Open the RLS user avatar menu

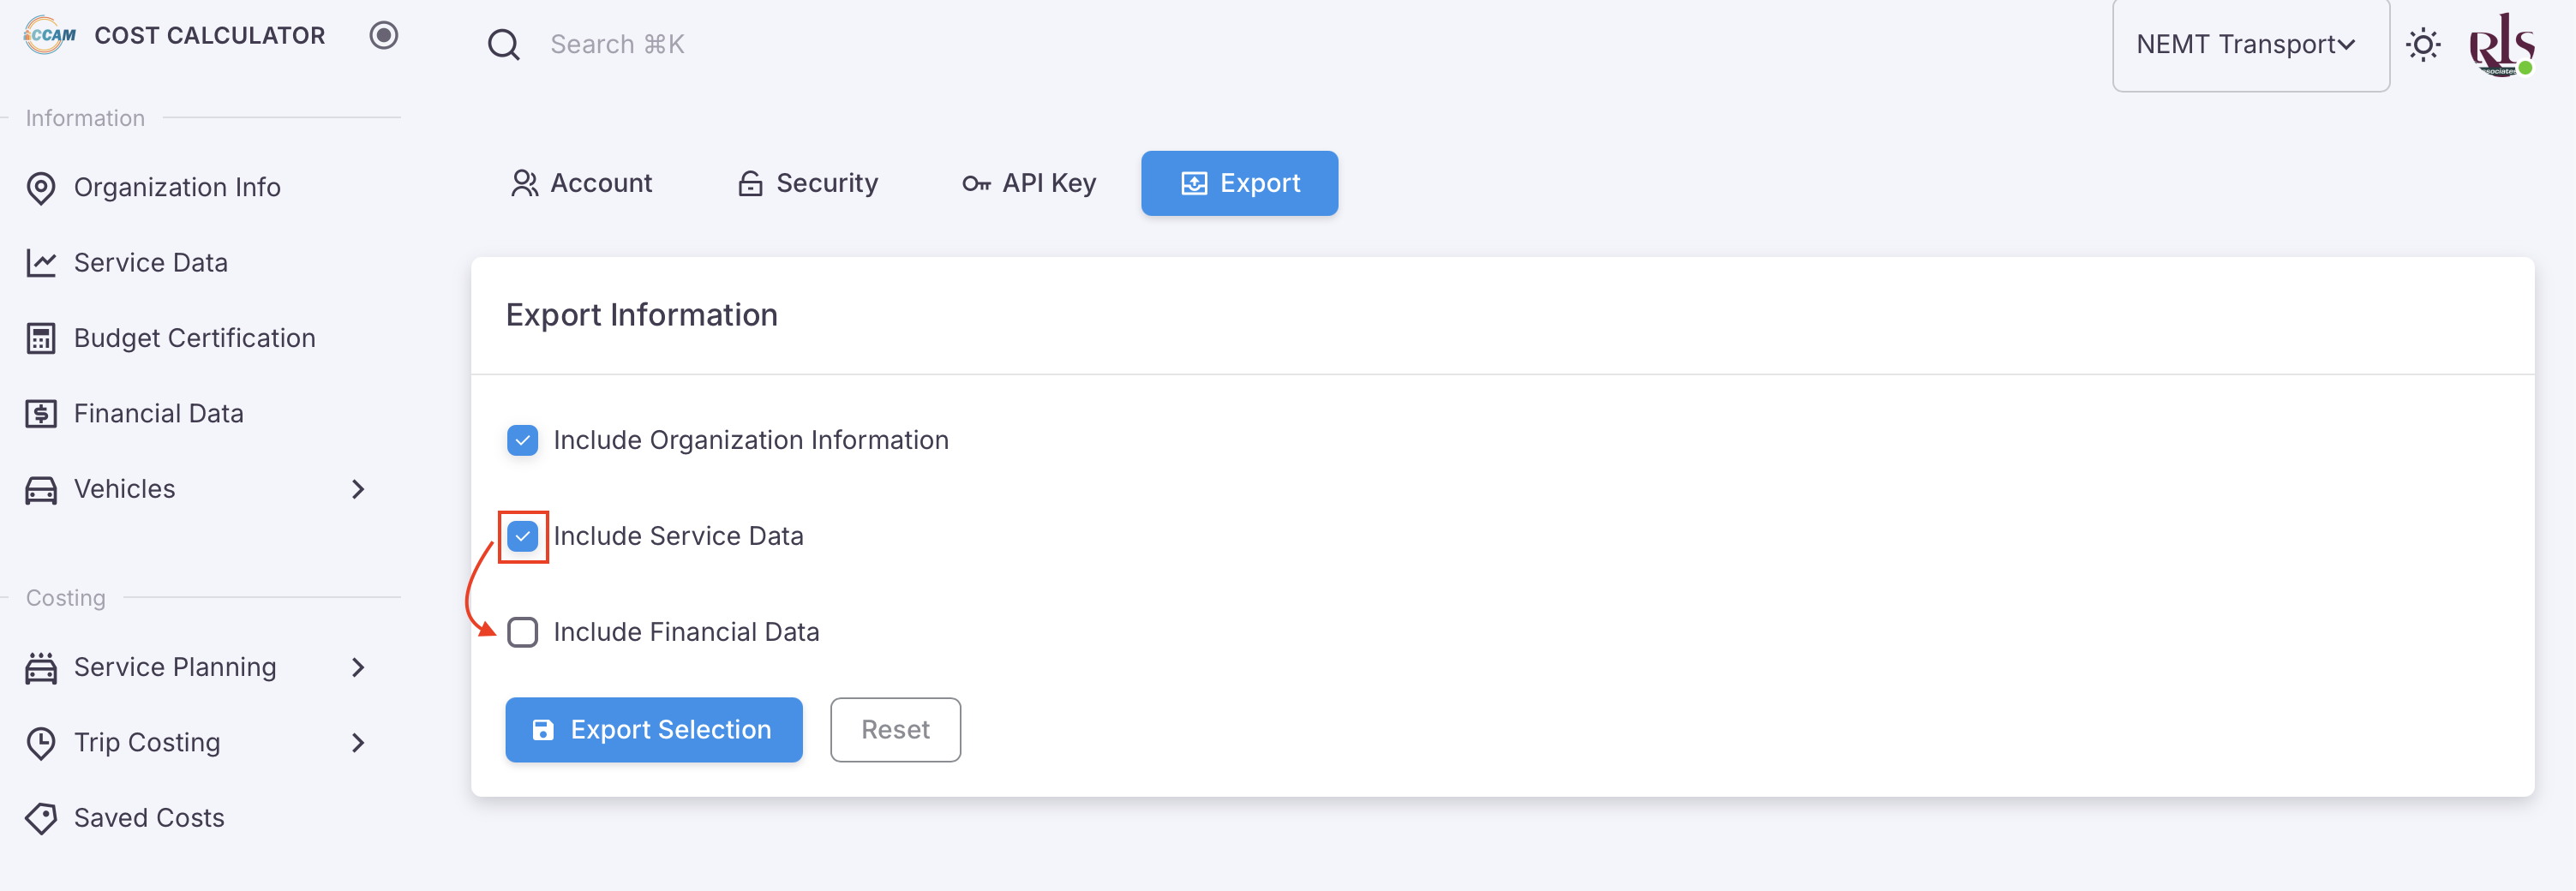(x=2500, y=45)
